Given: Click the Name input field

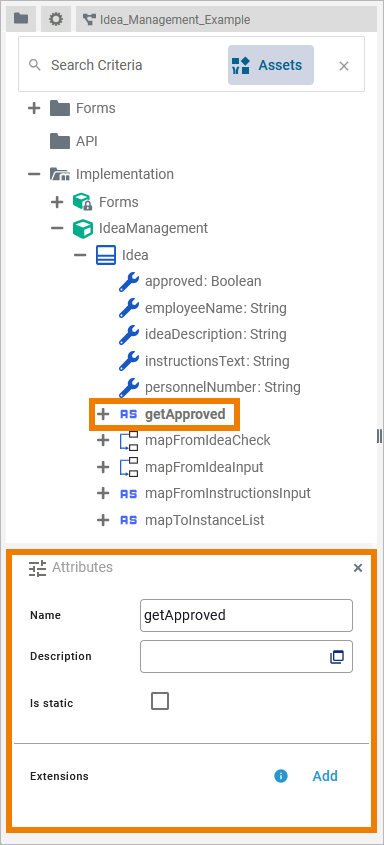Looking at the screenshot, I should click(x=246, y=615).
